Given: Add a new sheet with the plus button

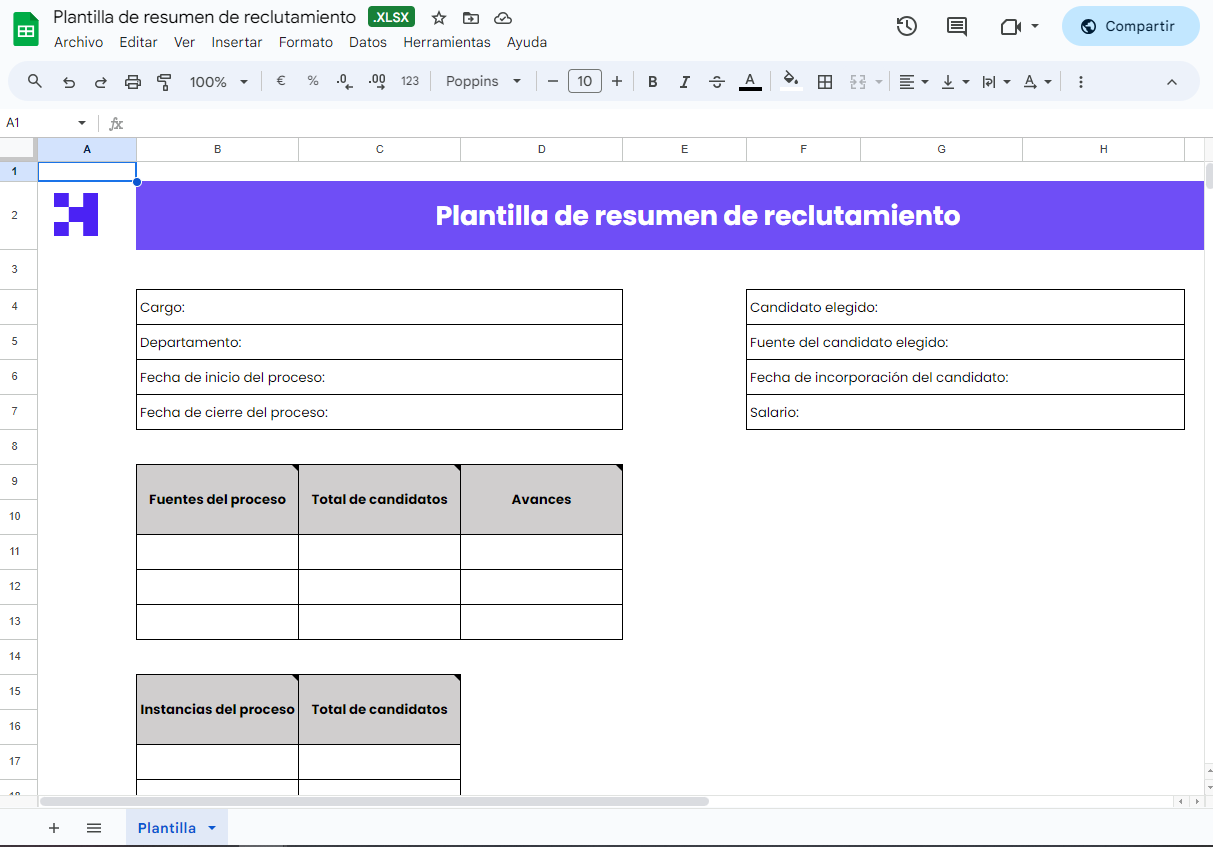Looking at the screenshot, I should point(53,828).
